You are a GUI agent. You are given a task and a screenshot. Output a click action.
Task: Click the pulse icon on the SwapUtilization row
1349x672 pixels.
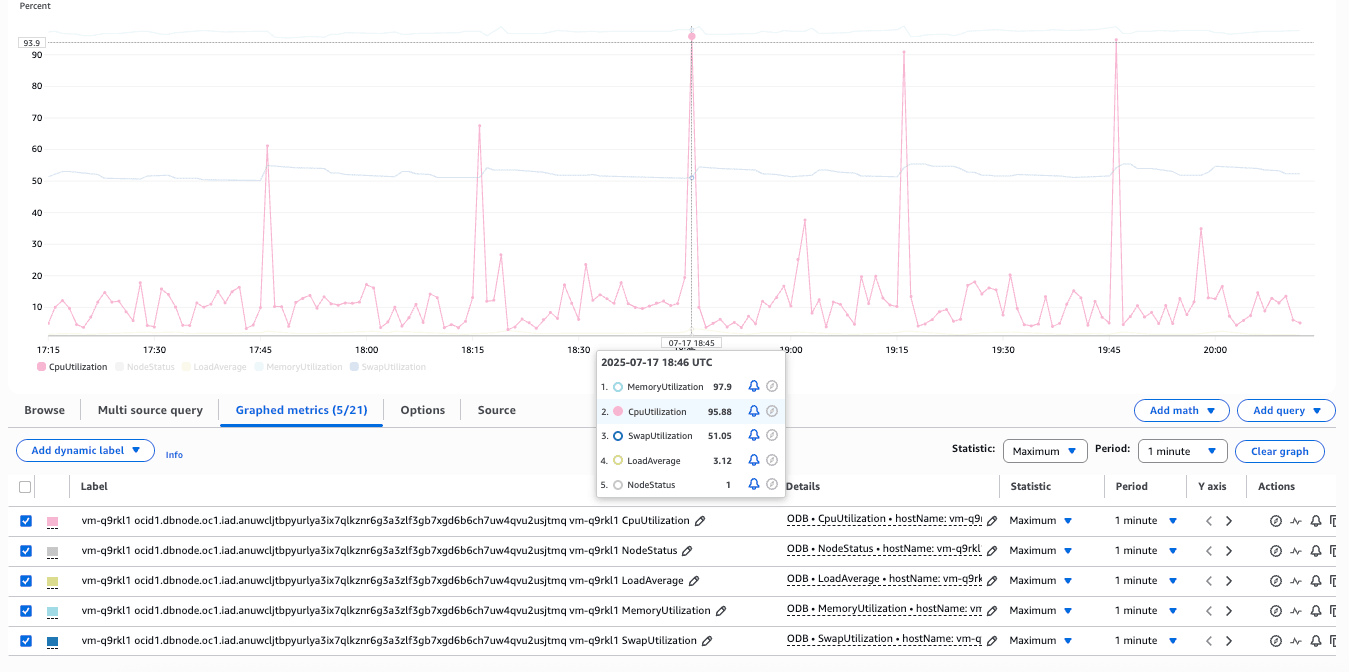pyautogui.click(x=1296, y=640)
